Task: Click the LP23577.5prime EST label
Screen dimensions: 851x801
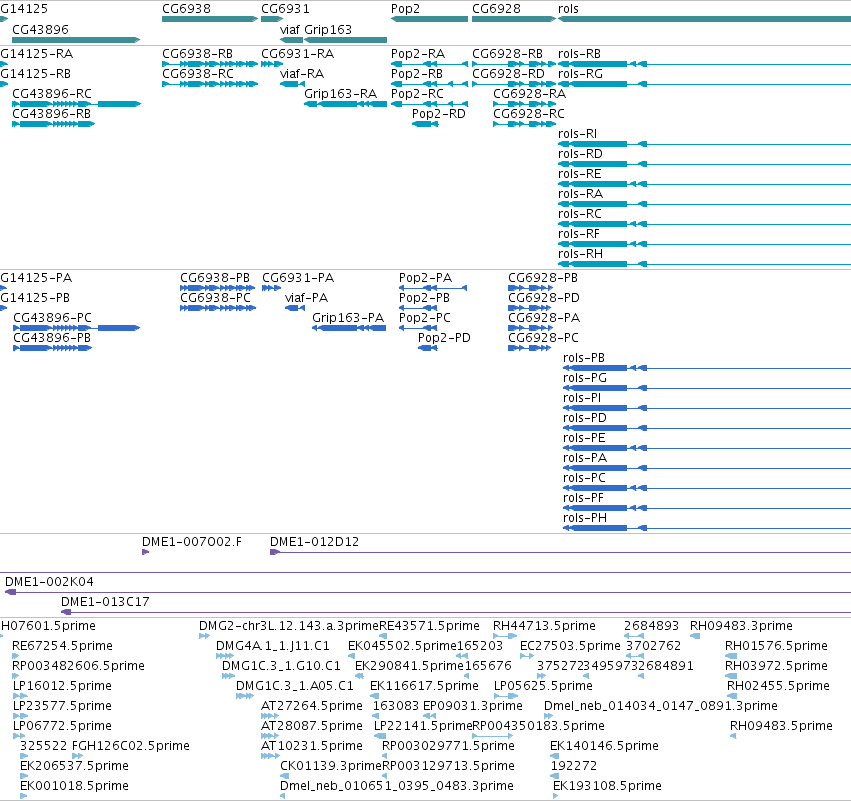Action: tap(62, 705)
